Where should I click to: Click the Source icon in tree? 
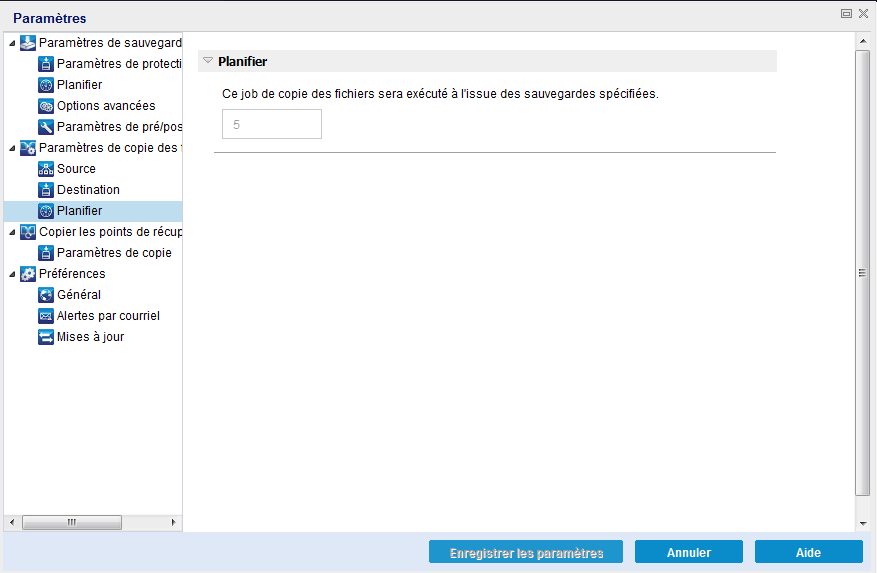(46, 169)
